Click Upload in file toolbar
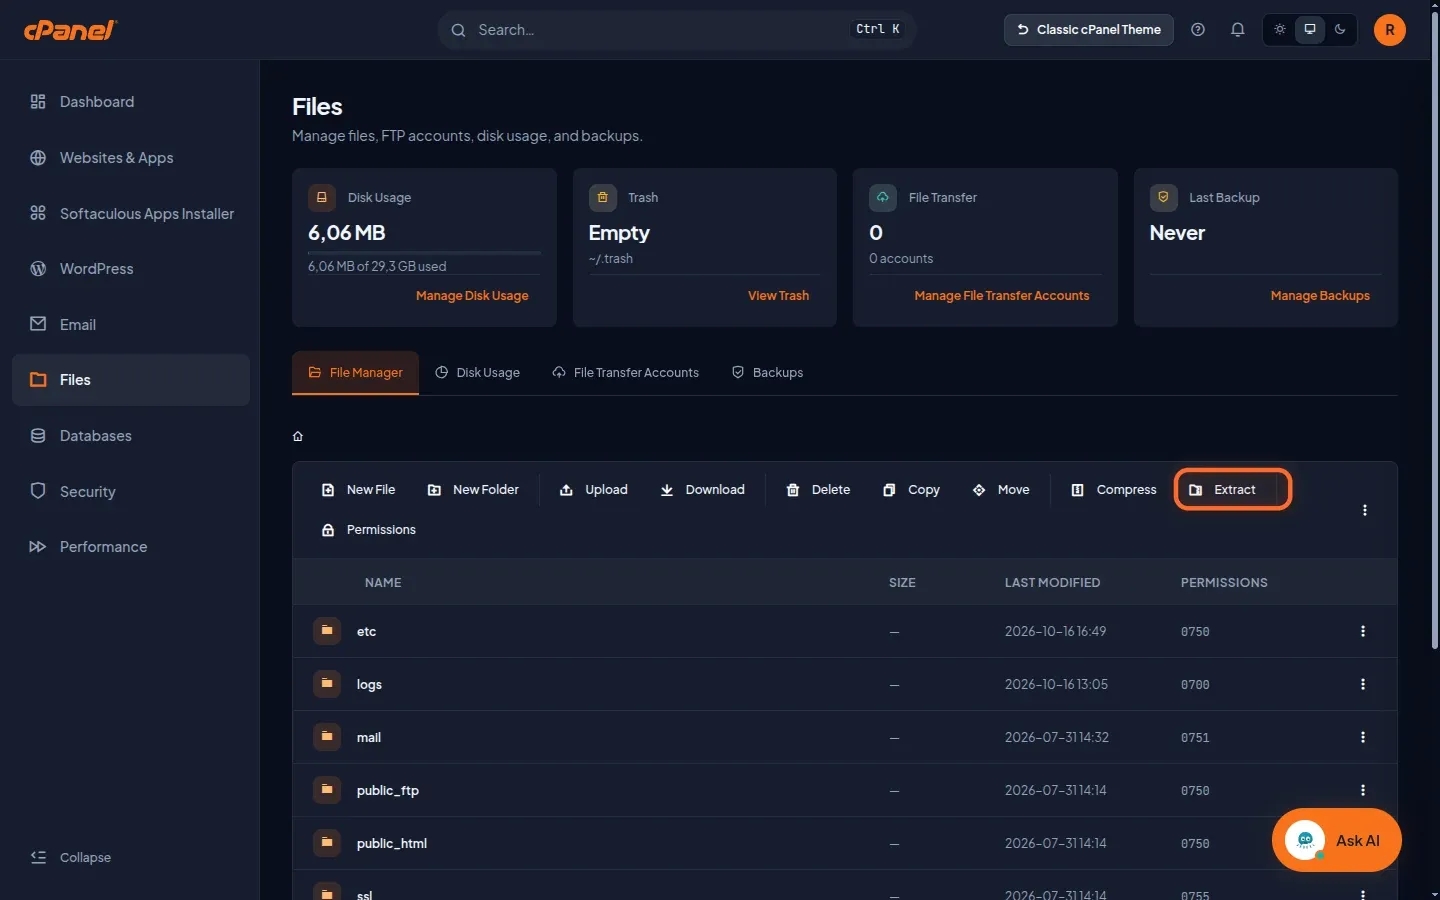 594,490
